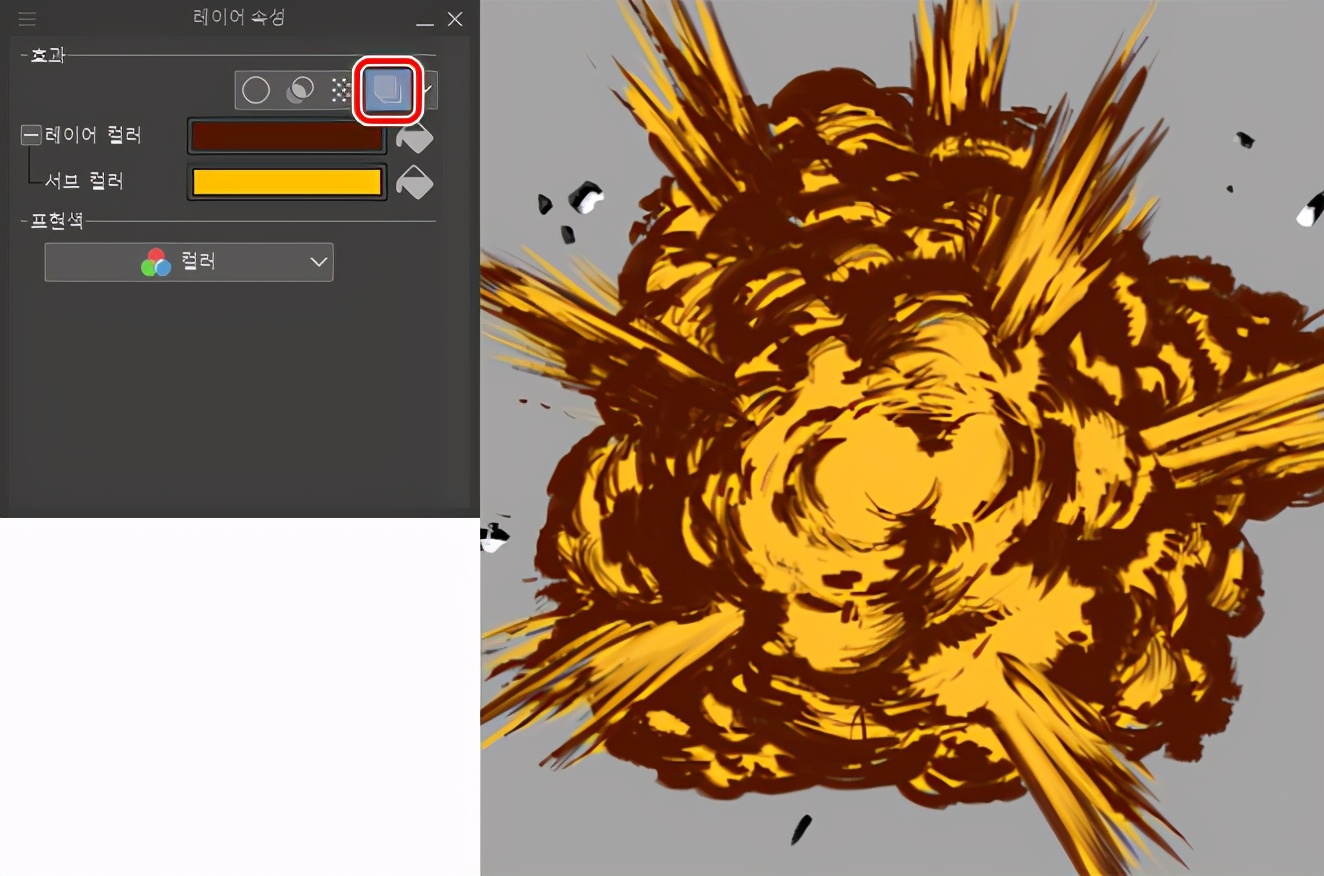Viewport: 1324px width, 876px height.
Task: Expand the chevron after the effect icons
Action: tap(429, 91)
